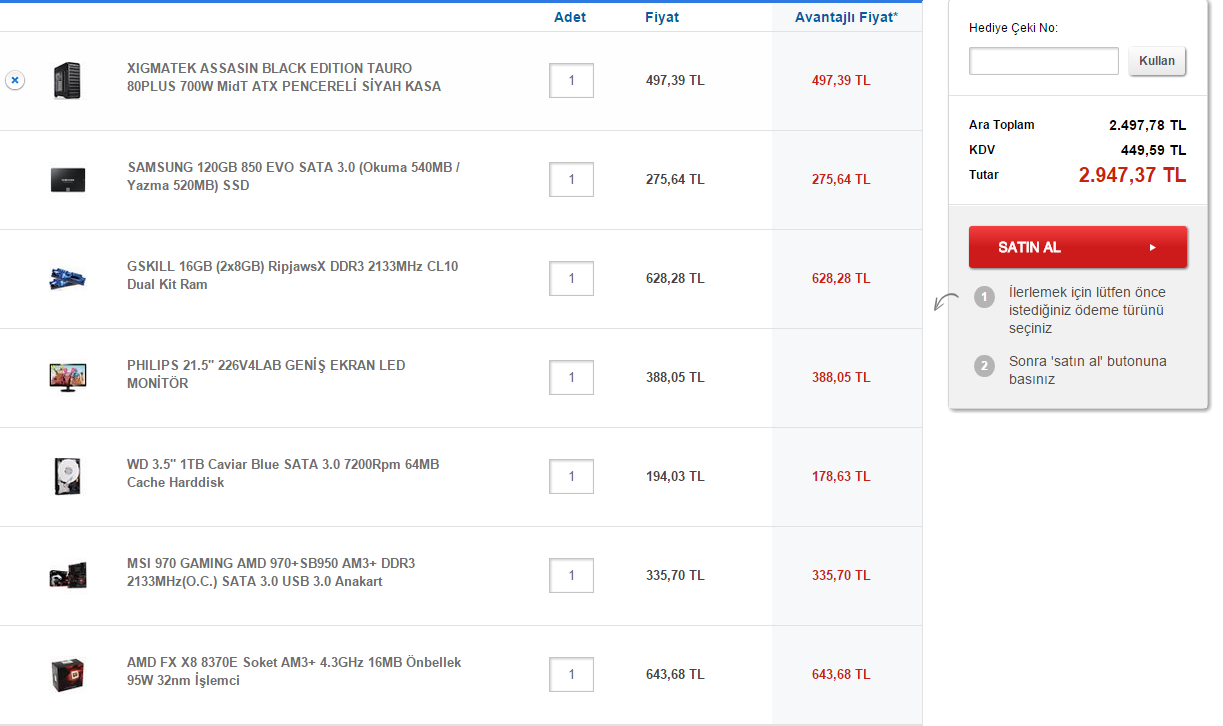Click quantity field for XIGMATEK case
The image size is (1223, 726).
571,81
